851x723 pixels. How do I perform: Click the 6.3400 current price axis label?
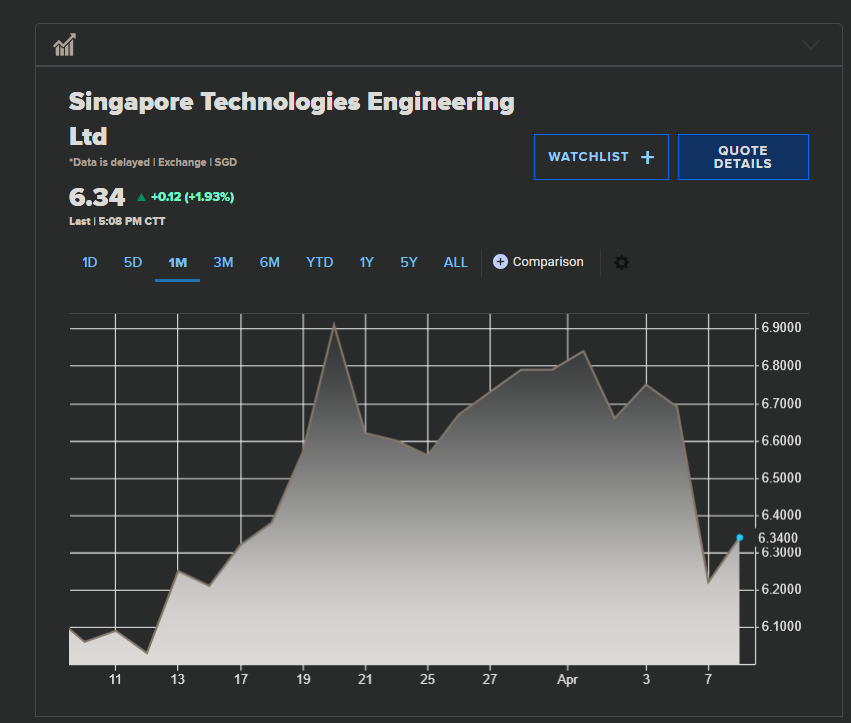point(778,538)
